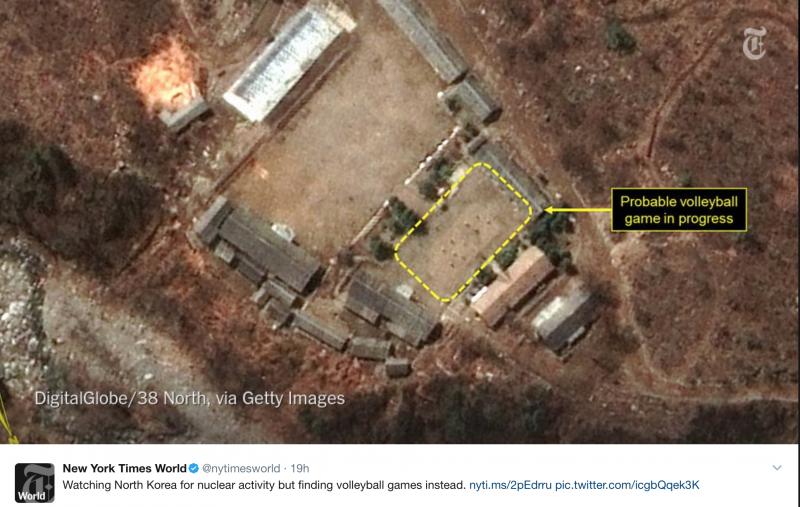
Task: Click the DigitalGlobe/38 North credit text
Action: 189,398
